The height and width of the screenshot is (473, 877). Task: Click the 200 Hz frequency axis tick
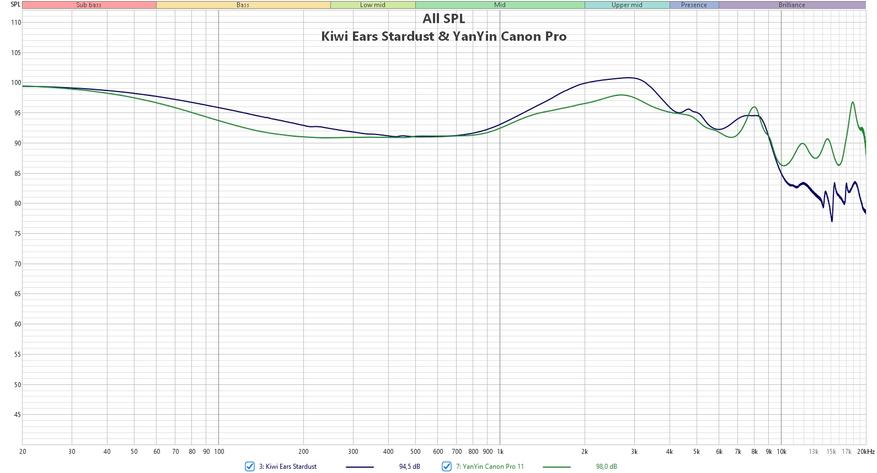[x=303, y=451]
